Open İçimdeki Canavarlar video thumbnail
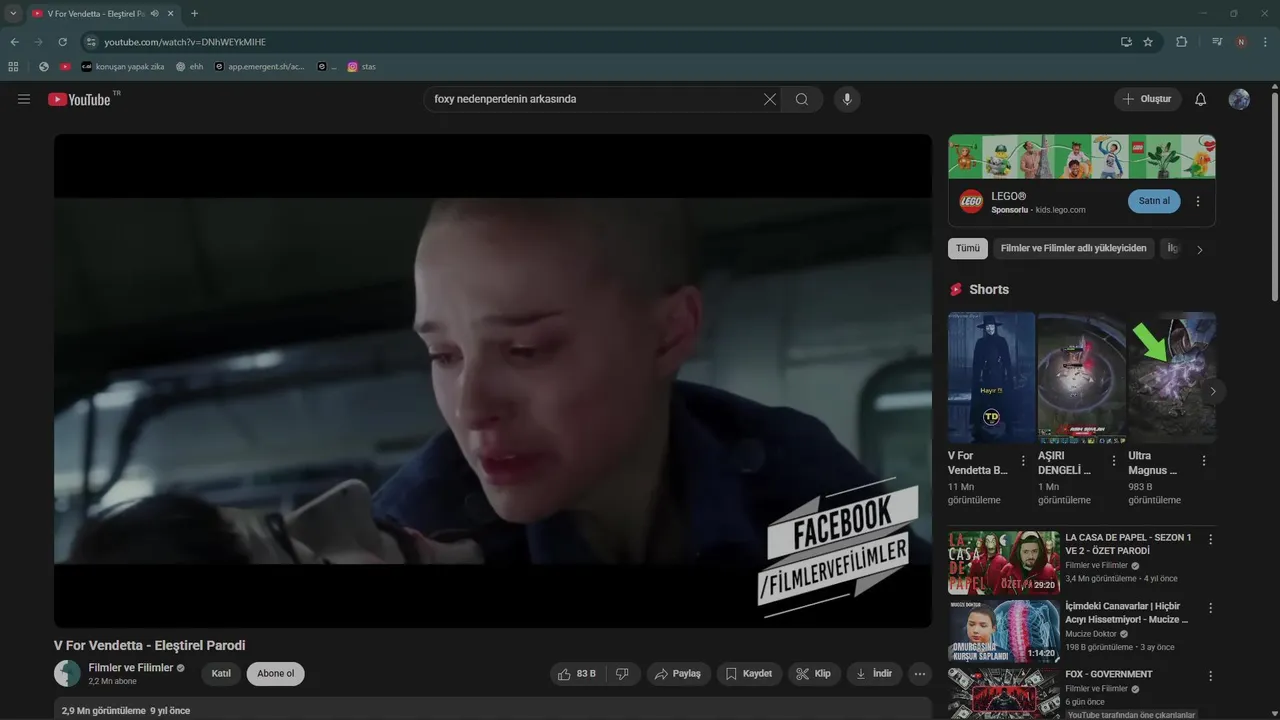The height and width of the screenshot is (720, 1280). pyautogui.click(x=1004, y=631)
